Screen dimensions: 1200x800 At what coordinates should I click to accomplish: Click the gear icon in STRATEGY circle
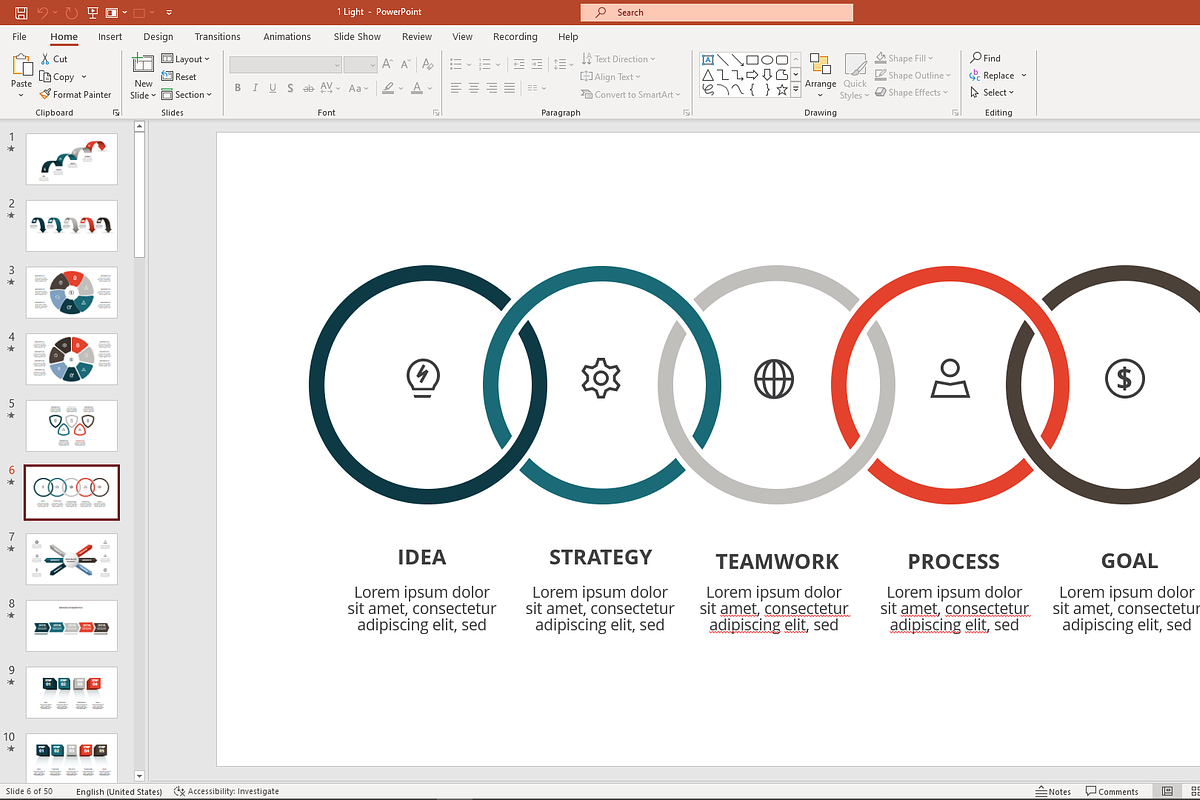[601, 378]
